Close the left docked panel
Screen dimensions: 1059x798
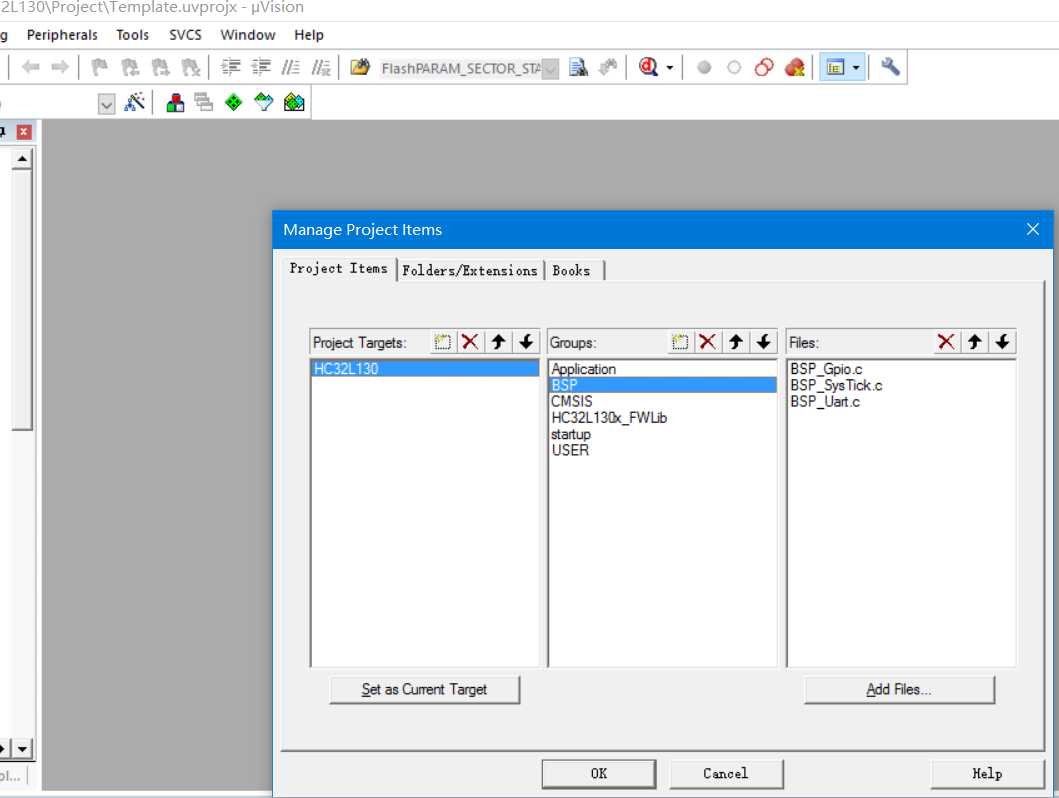(x=24, y=132)
